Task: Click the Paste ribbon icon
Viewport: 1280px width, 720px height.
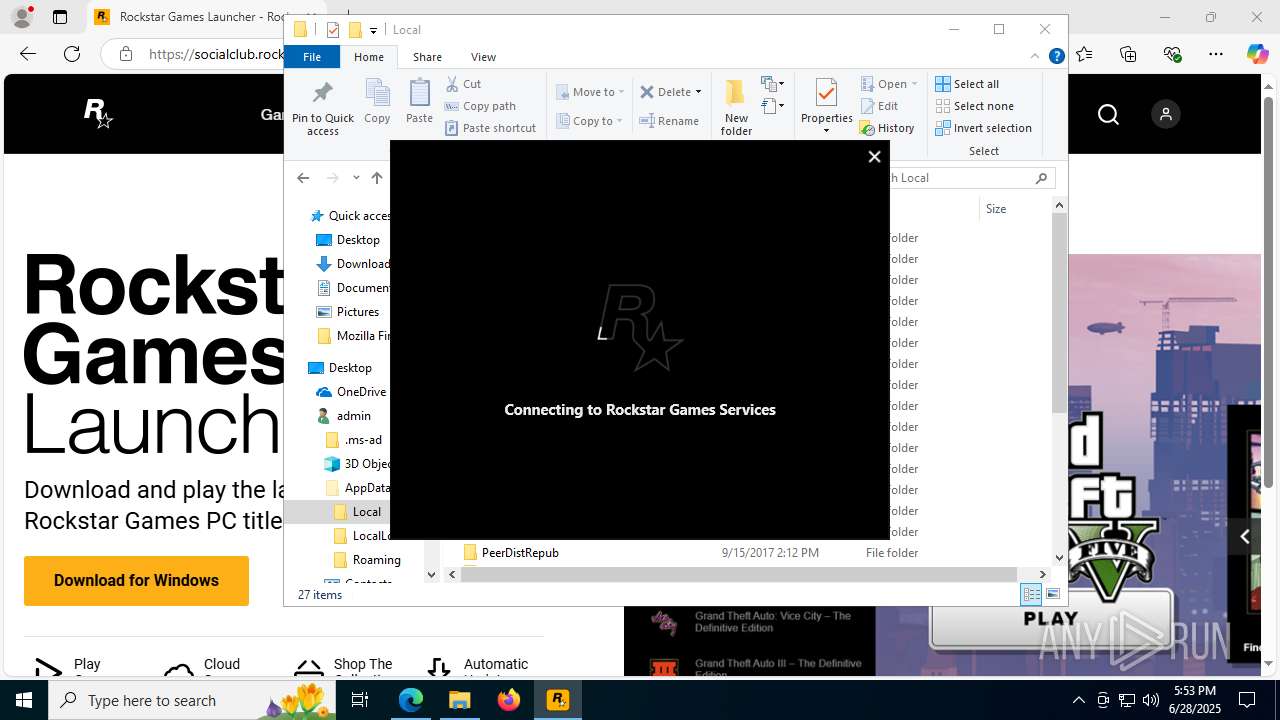Action: point(419,102)
